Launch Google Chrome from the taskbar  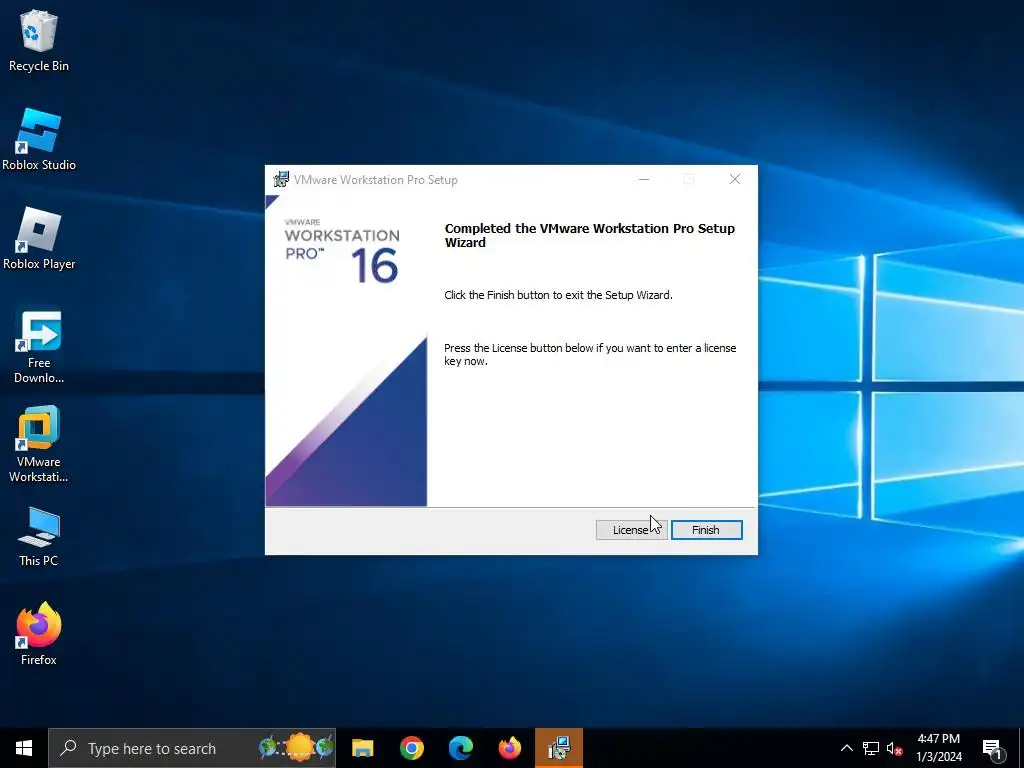point(411,748)
